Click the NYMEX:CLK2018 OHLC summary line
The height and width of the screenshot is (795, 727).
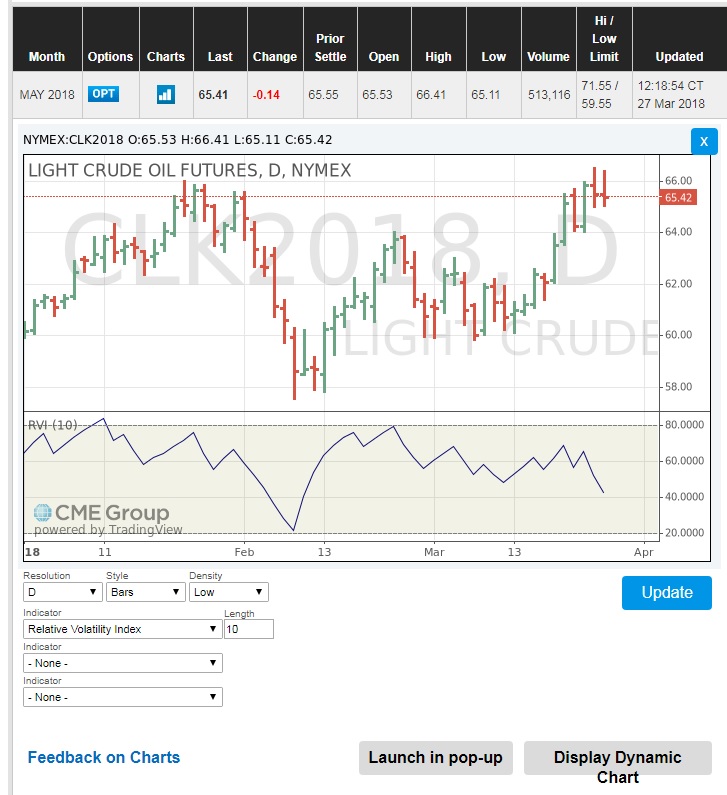point(177,140)
